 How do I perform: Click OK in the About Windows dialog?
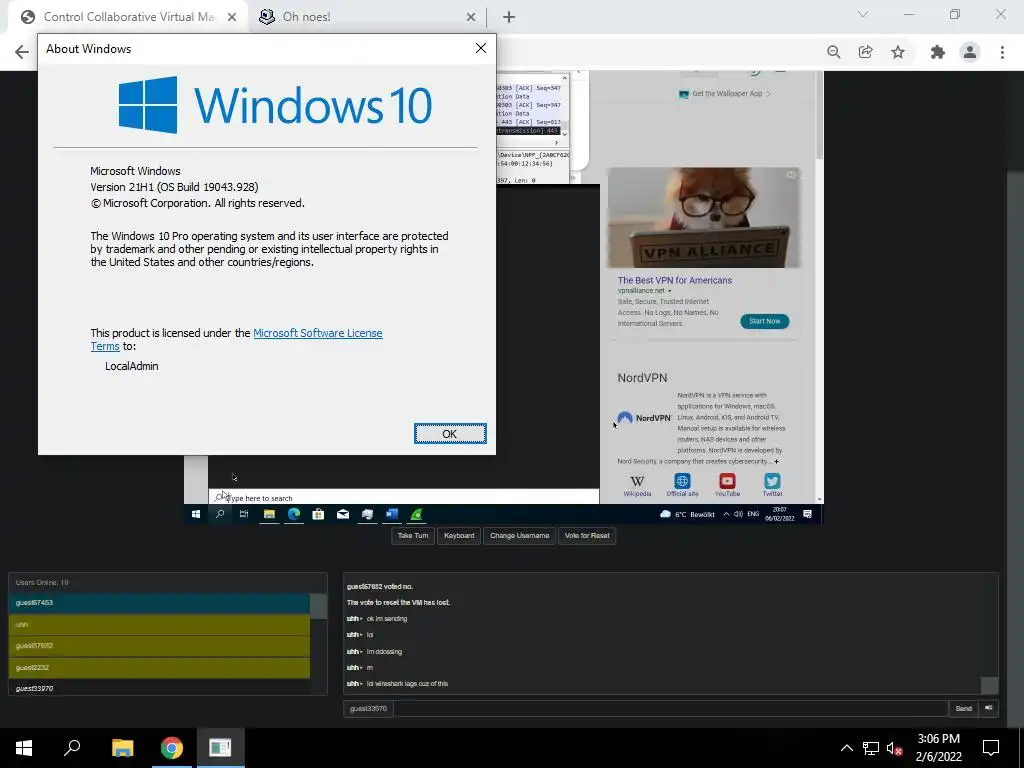coord(450,434)
